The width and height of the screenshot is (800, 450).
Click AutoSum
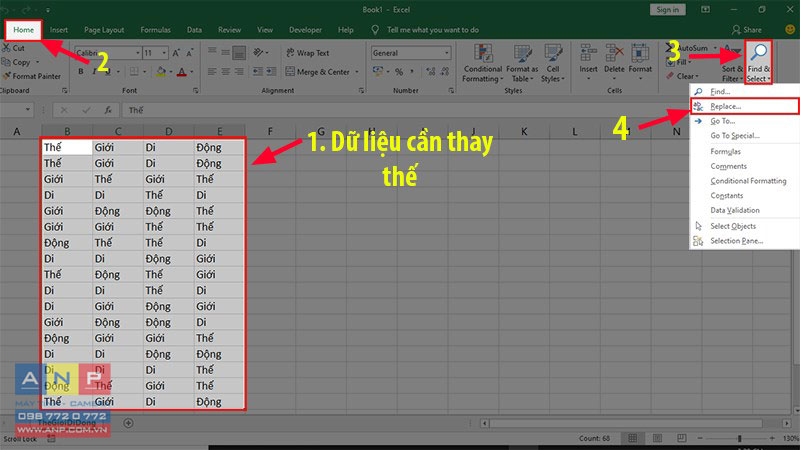pos(687,48)
